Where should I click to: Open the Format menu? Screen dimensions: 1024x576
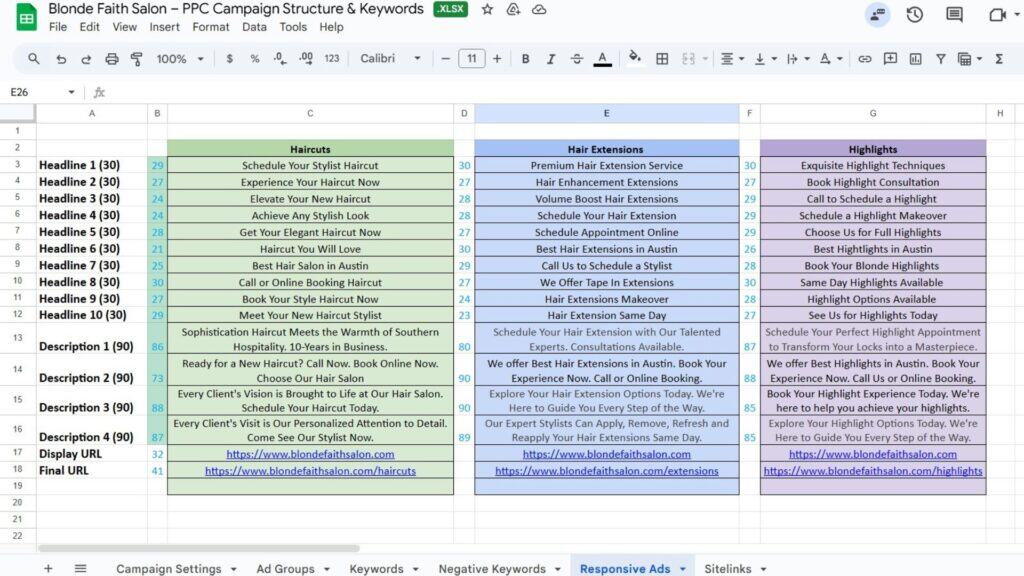pos(210,27)
